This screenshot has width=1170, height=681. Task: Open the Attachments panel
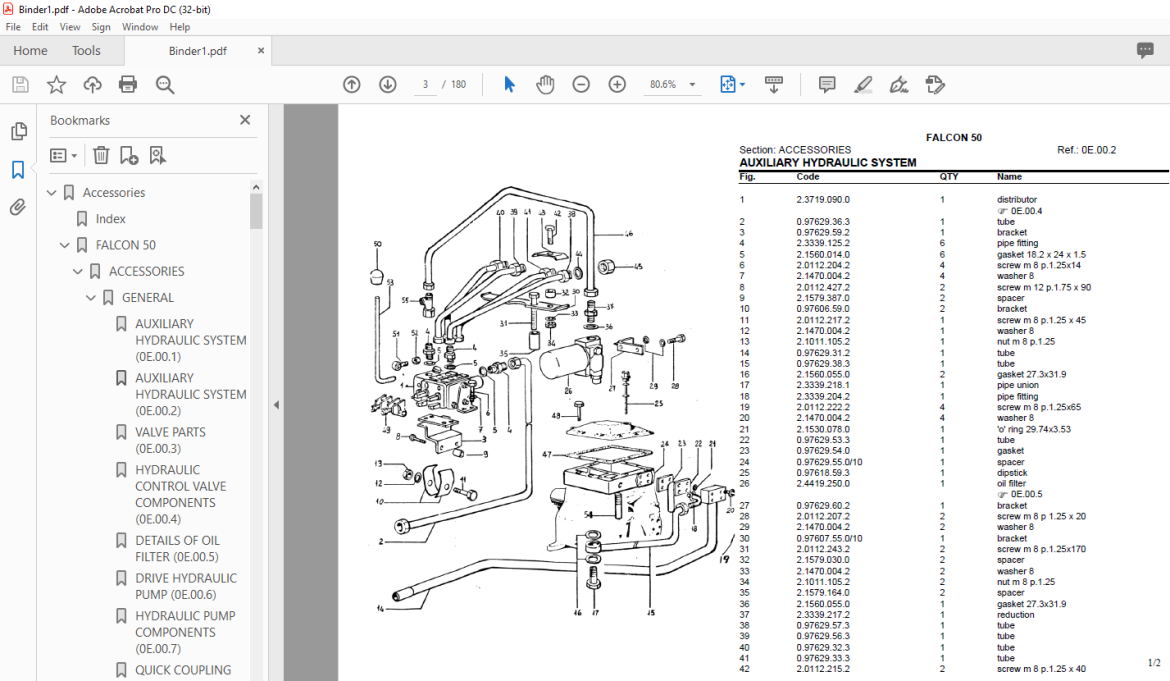(17, 207)
